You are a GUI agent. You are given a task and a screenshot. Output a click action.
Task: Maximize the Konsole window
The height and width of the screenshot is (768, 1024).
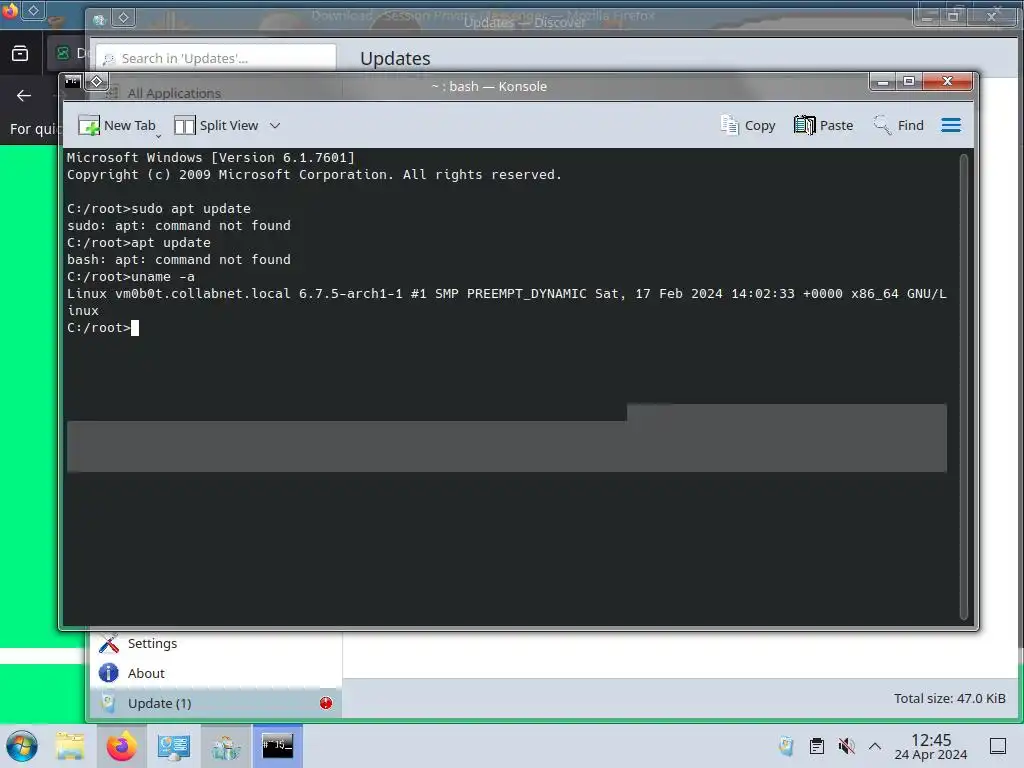click(x=908, y=82)
